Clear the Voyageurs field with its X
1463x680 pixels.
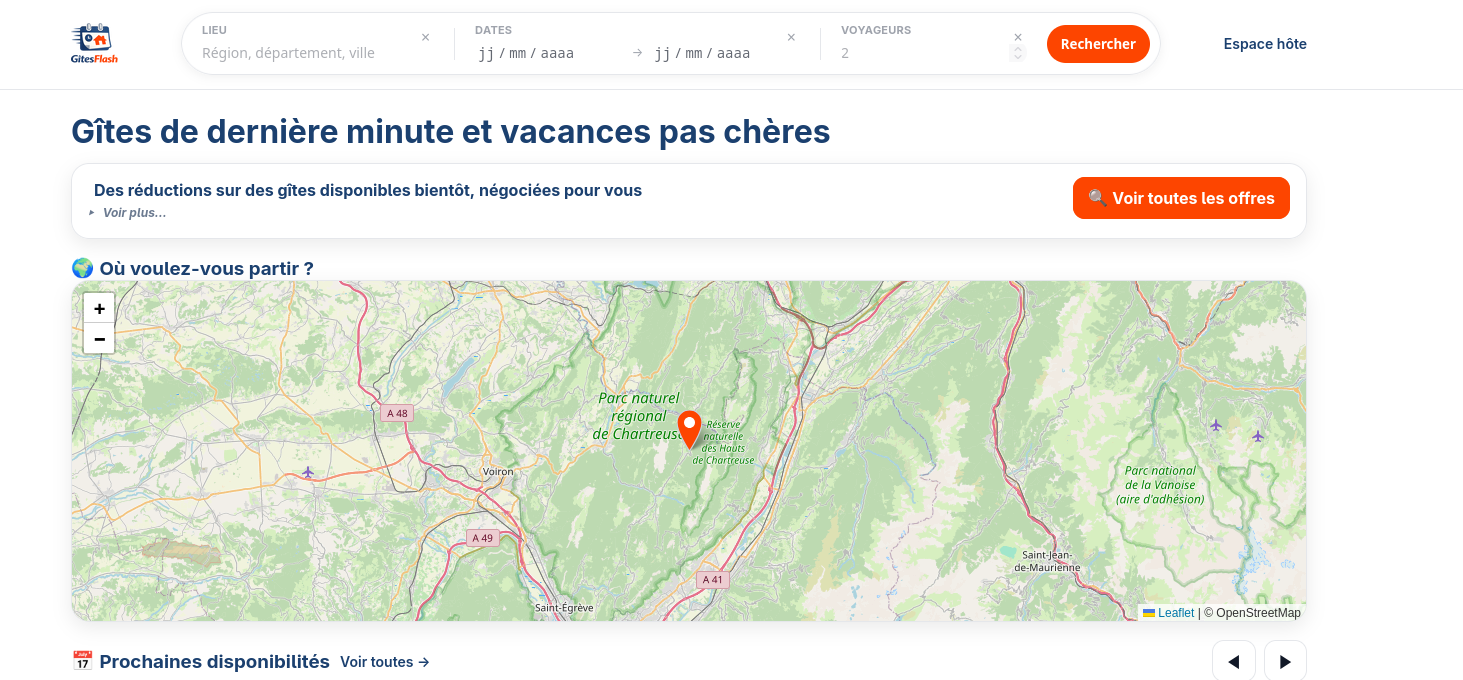(x=1018, y=37)
